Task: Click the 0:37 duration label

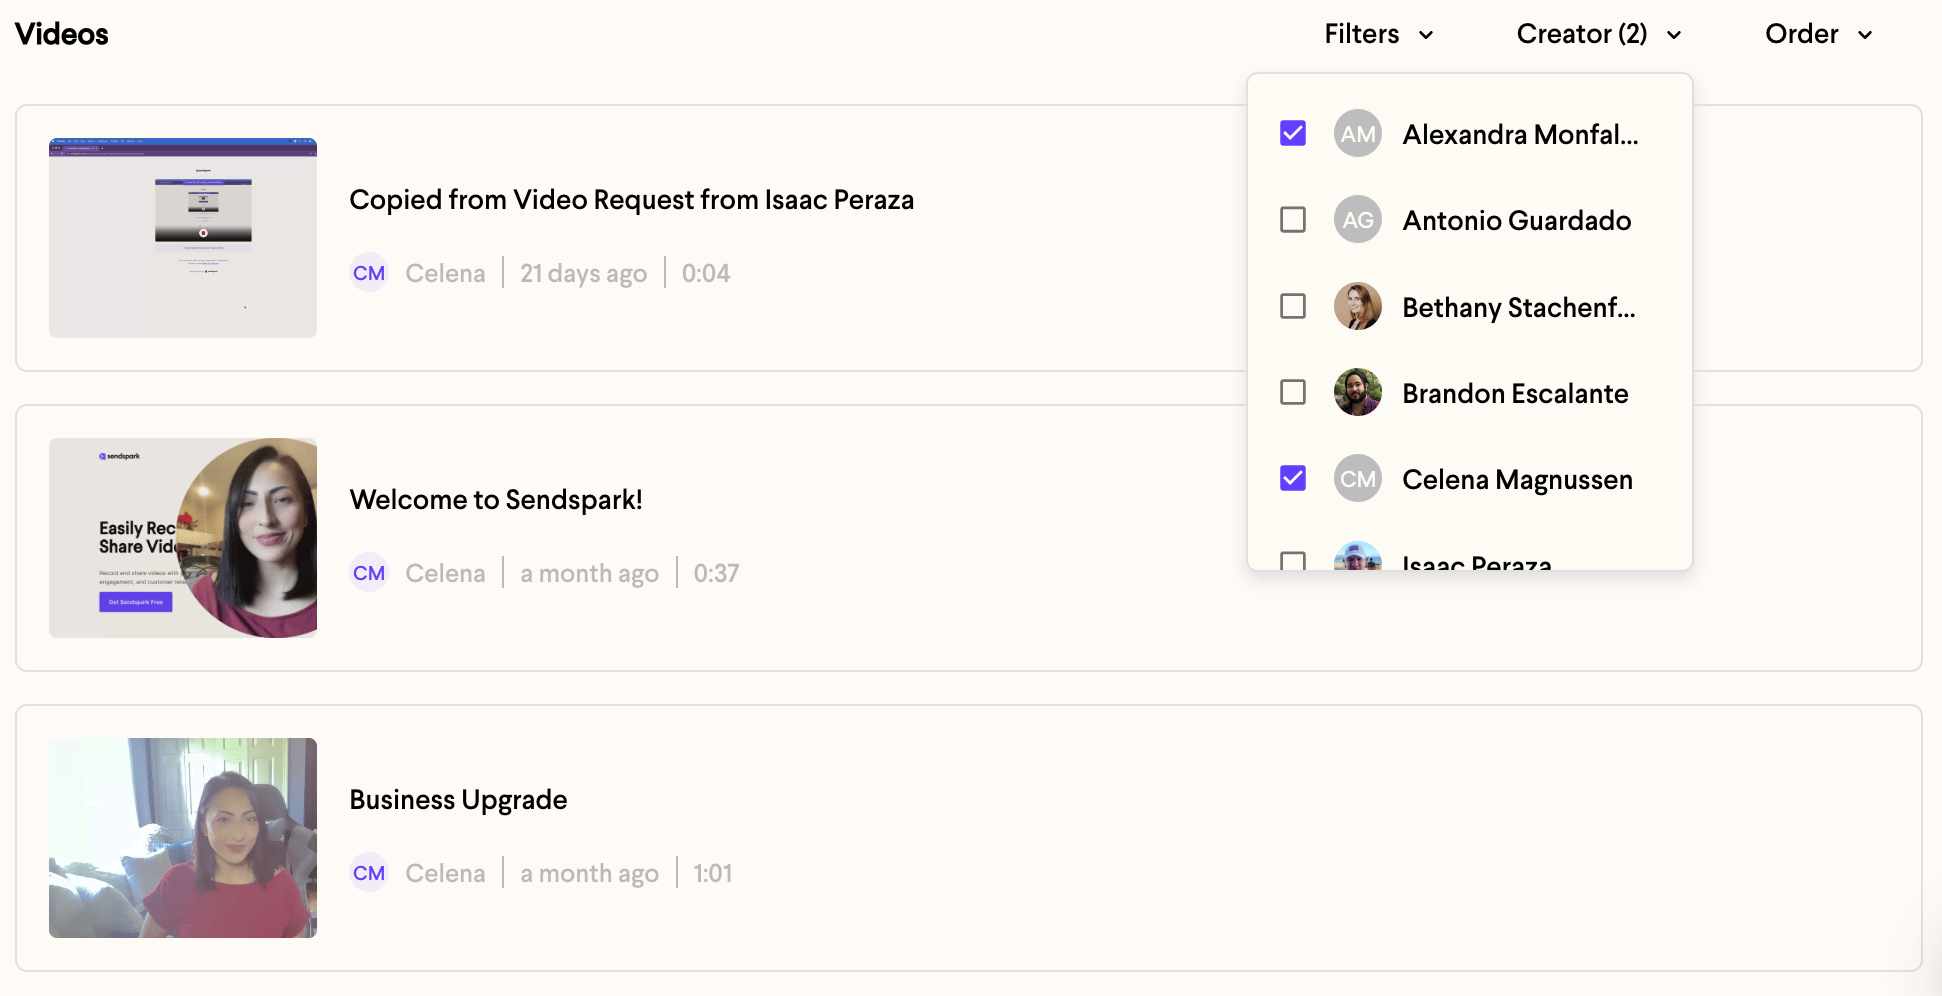Action: (x=716, y=573)
